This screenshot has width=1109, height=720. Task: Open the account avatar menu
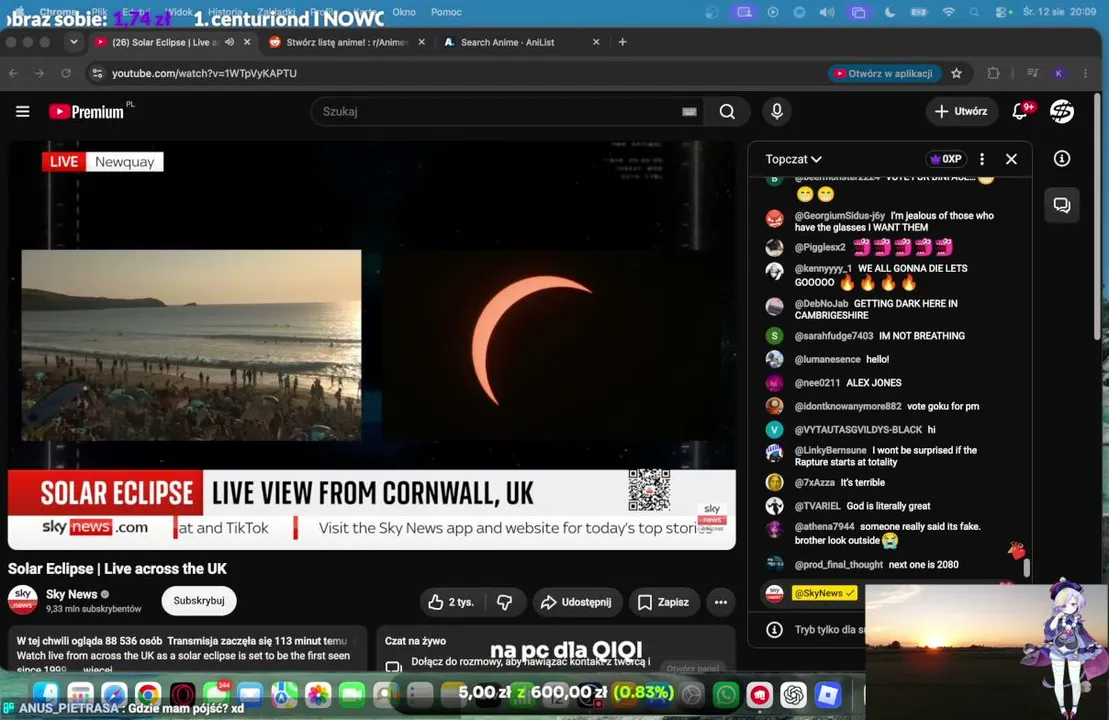click(x=1061, y=111)
